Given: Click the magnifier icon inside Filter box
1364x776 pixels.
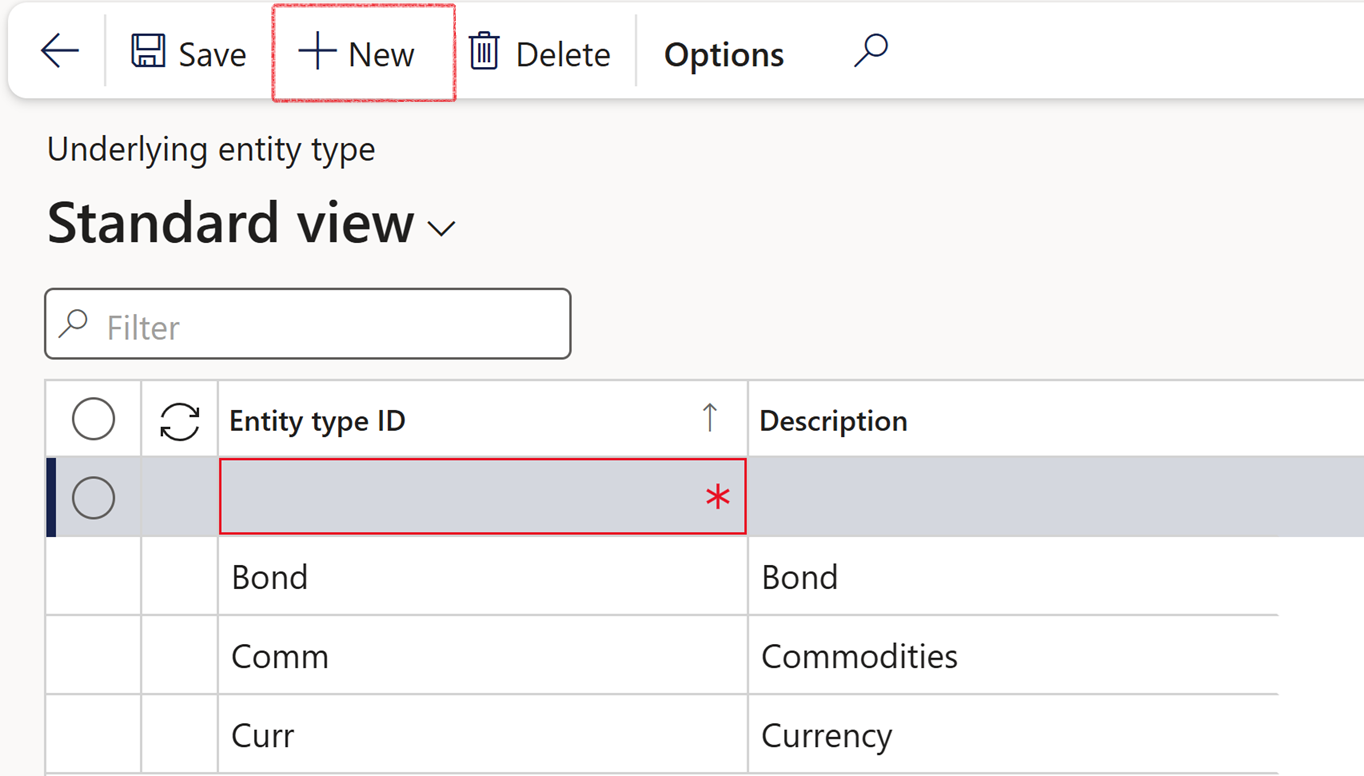Looking at the screenshot, I should coord(74,325).
